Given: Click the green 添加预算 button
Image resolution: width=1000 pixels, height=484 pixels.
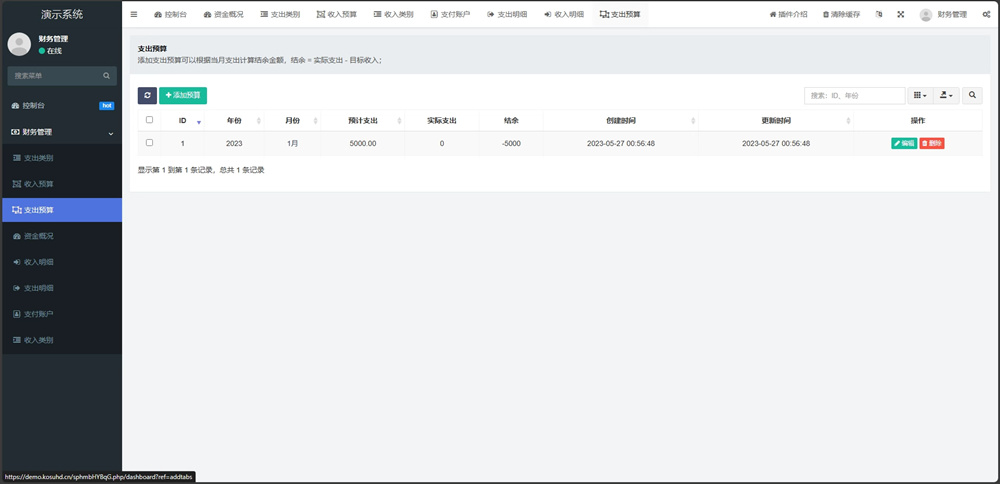Looking at the screenshot, I should [183, 95].
